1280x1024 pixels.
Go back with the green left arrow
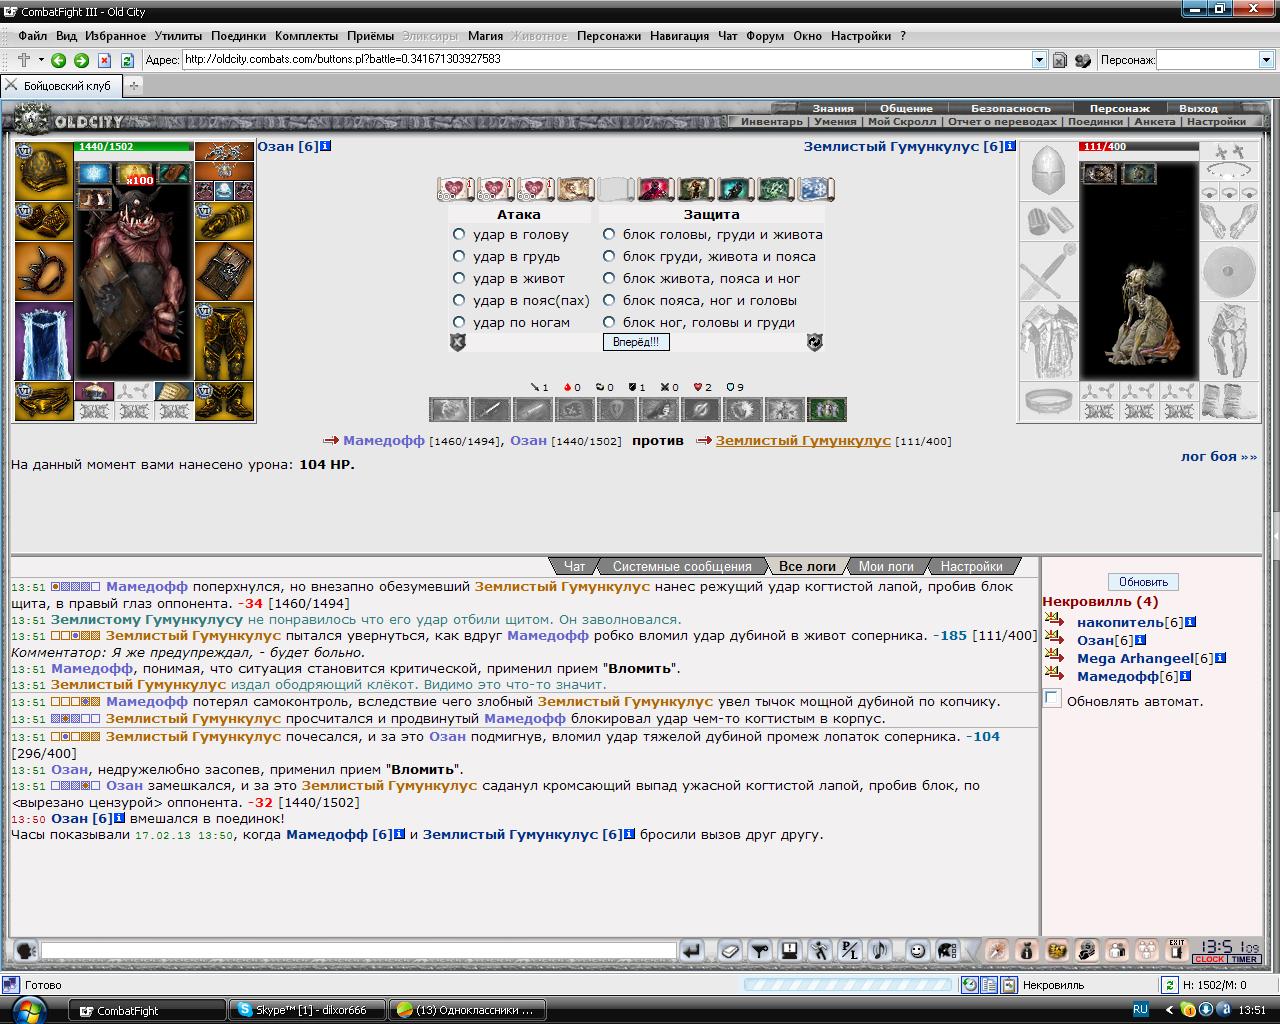59,60
